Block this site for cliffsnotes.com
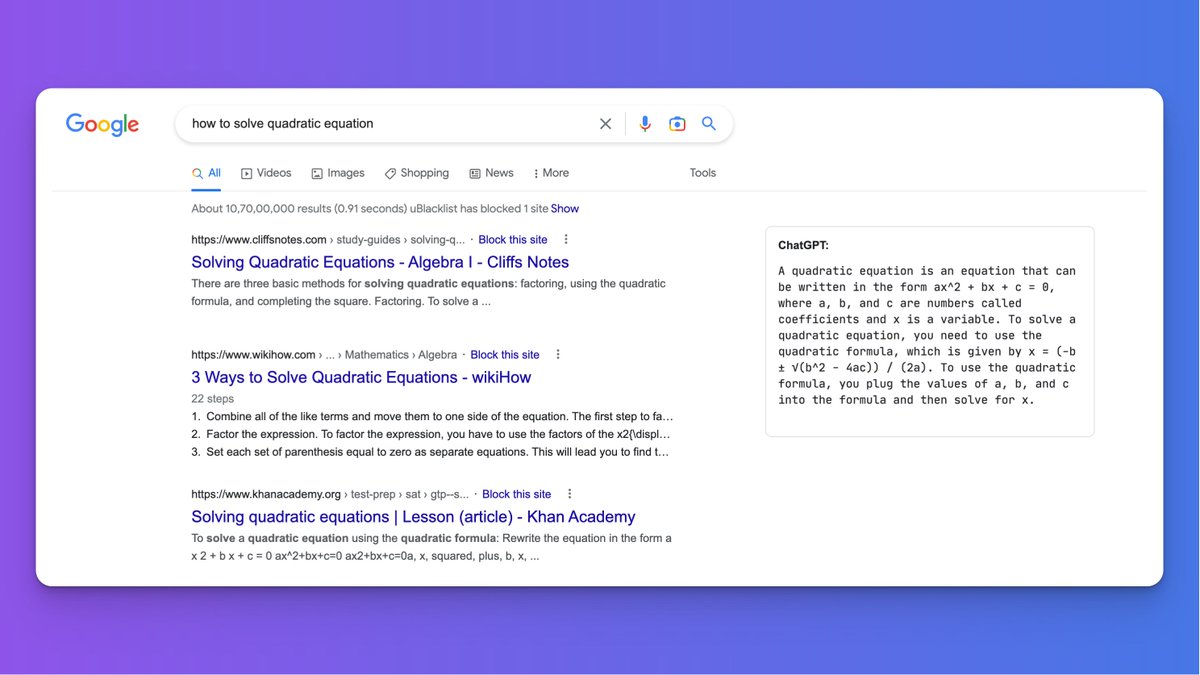Image resolution: width=1200 pixels, height=675 pixels. [x=513, y=240]
